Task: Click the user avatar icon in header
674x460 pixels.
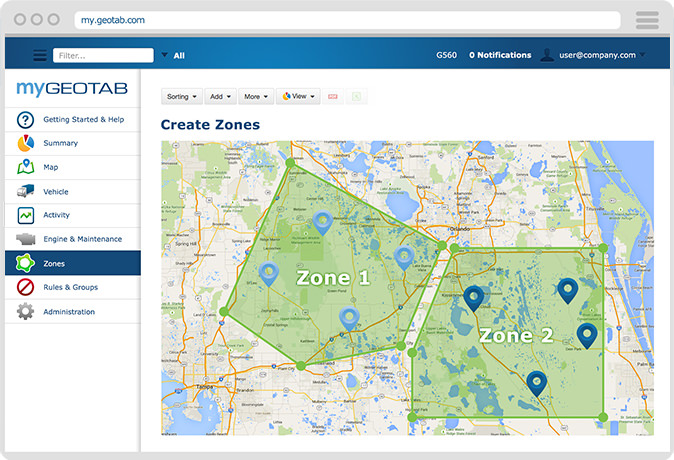Action: (x=547, y=55)
